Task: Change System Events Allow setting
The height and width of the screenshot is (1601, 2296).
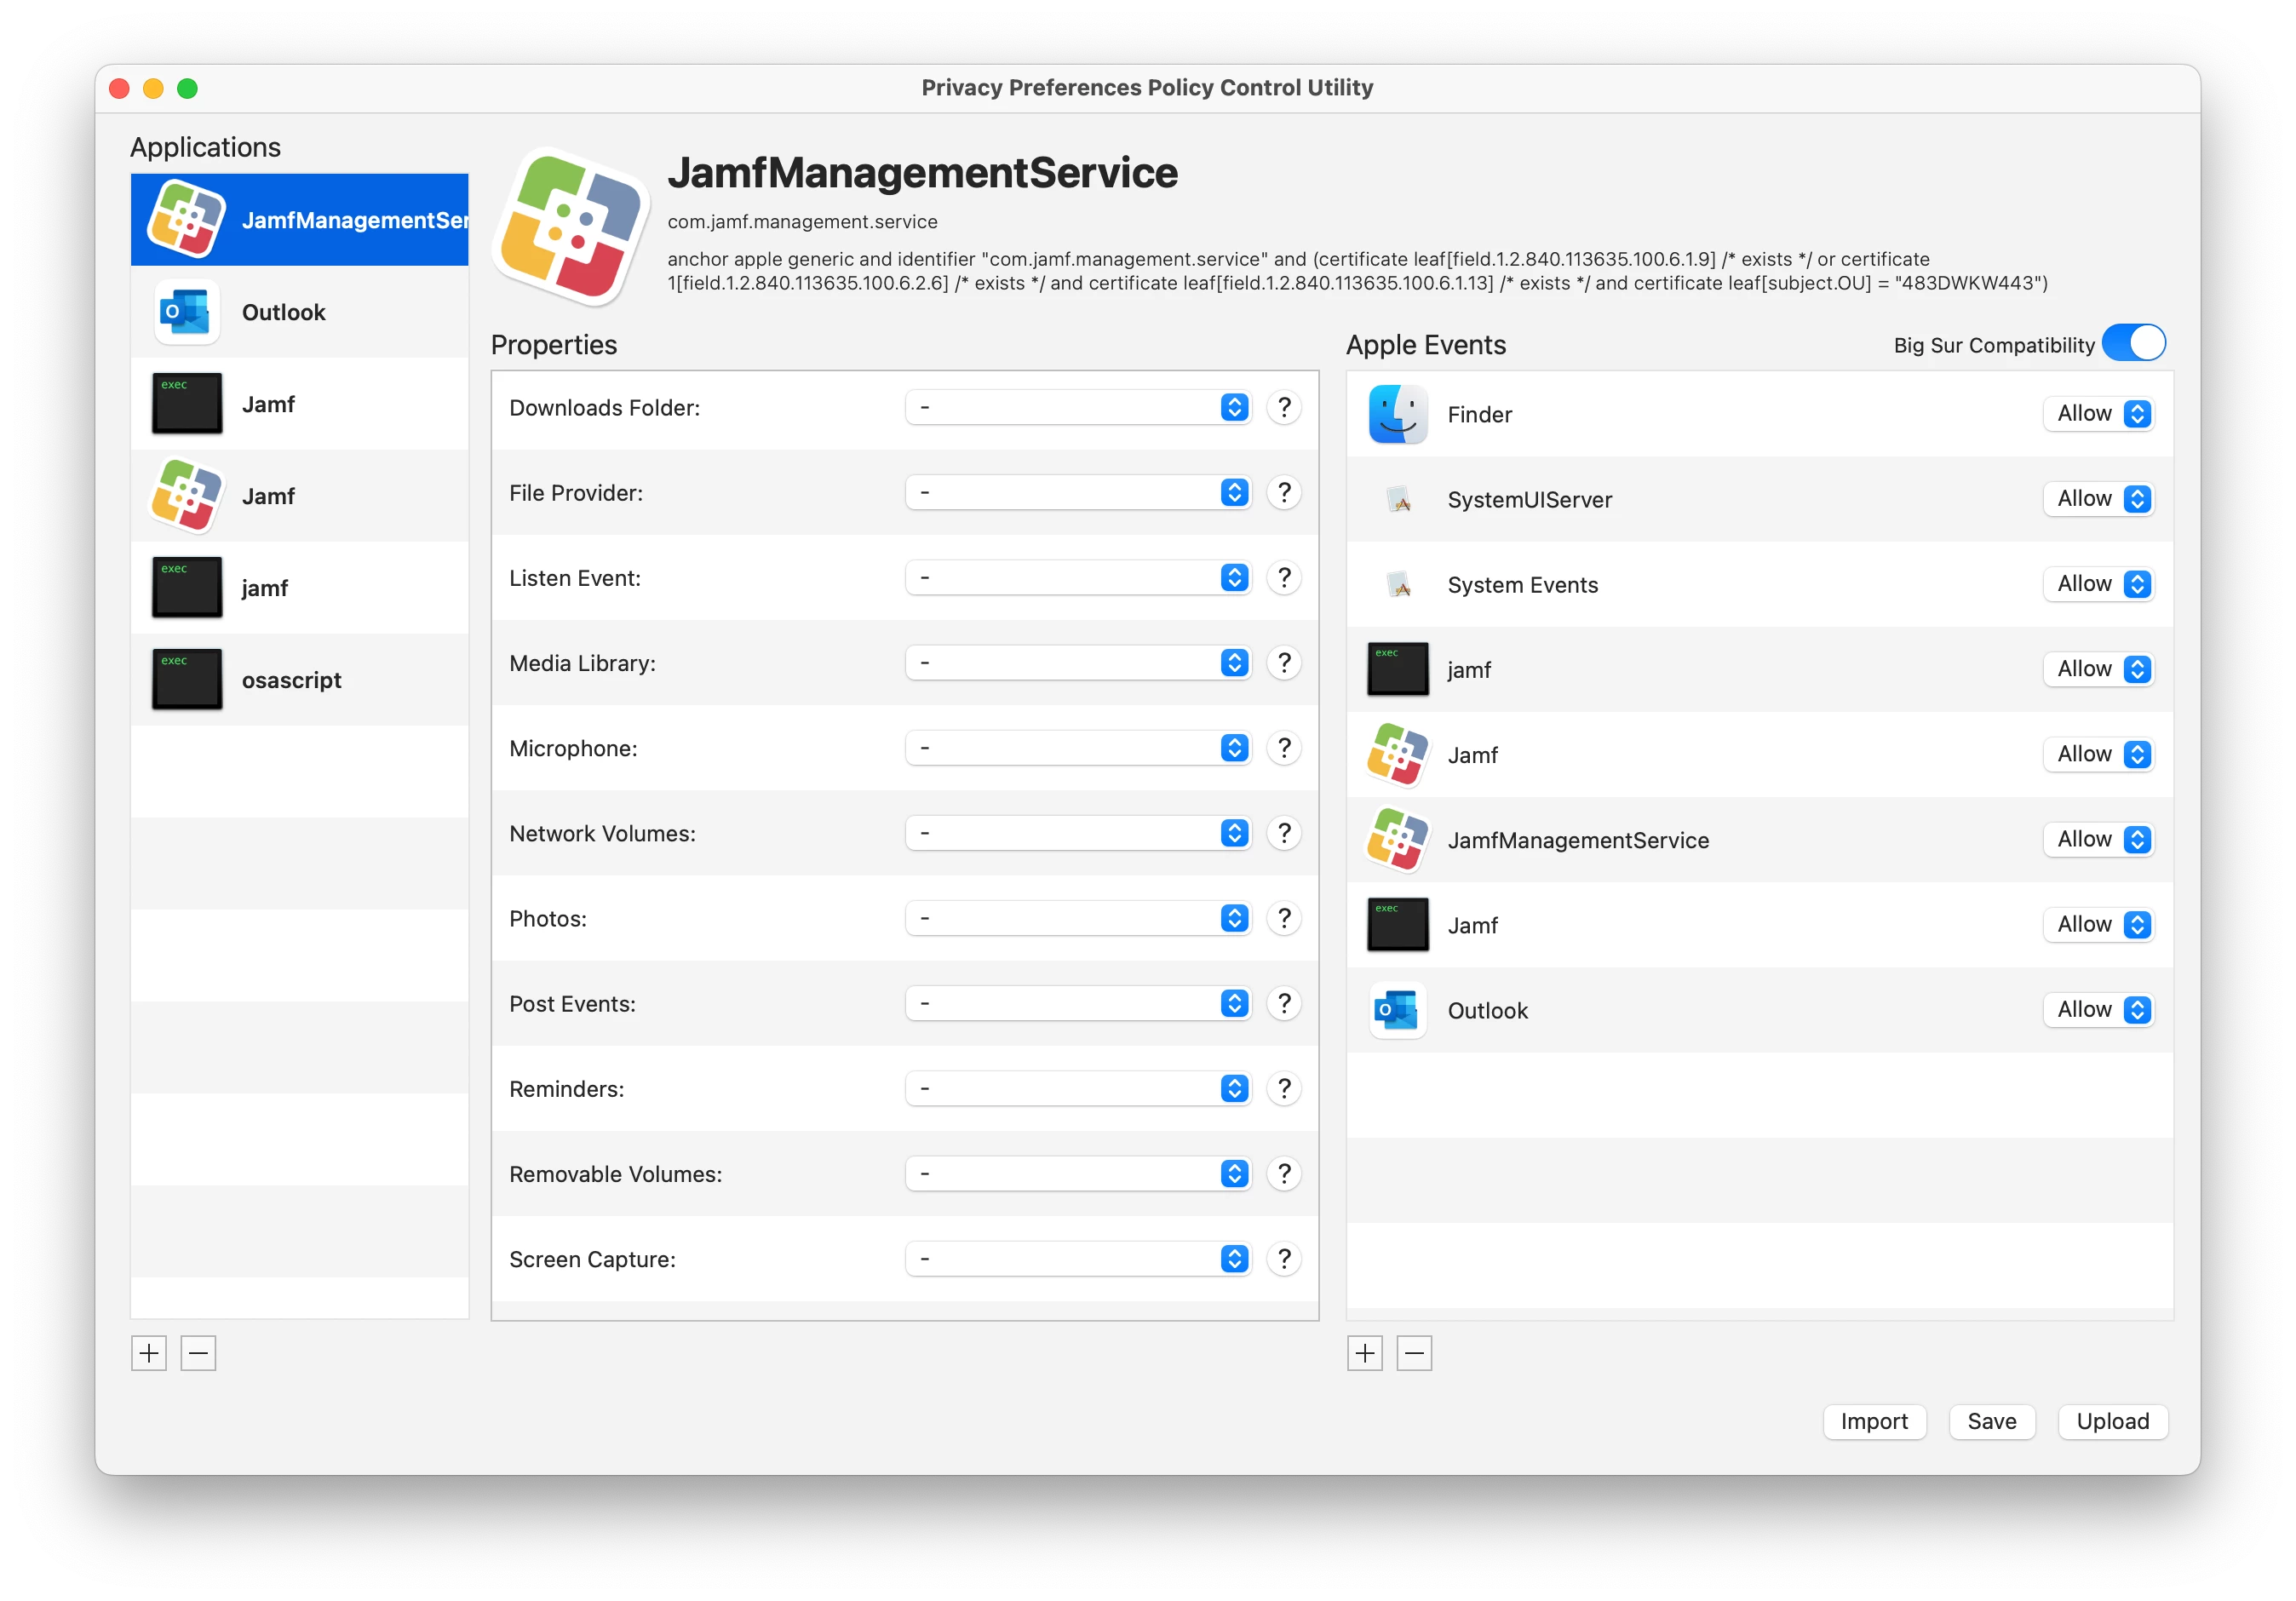Action: 2099,584
